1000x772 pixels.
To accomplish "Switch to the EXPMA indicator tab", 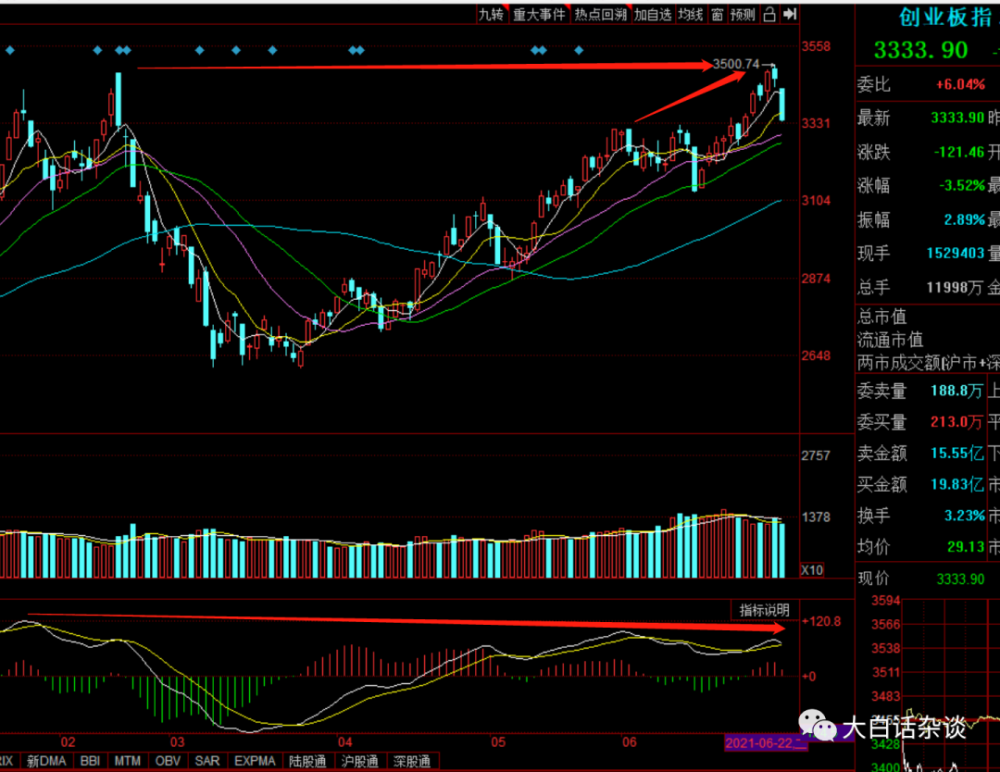I will [254, 761].
